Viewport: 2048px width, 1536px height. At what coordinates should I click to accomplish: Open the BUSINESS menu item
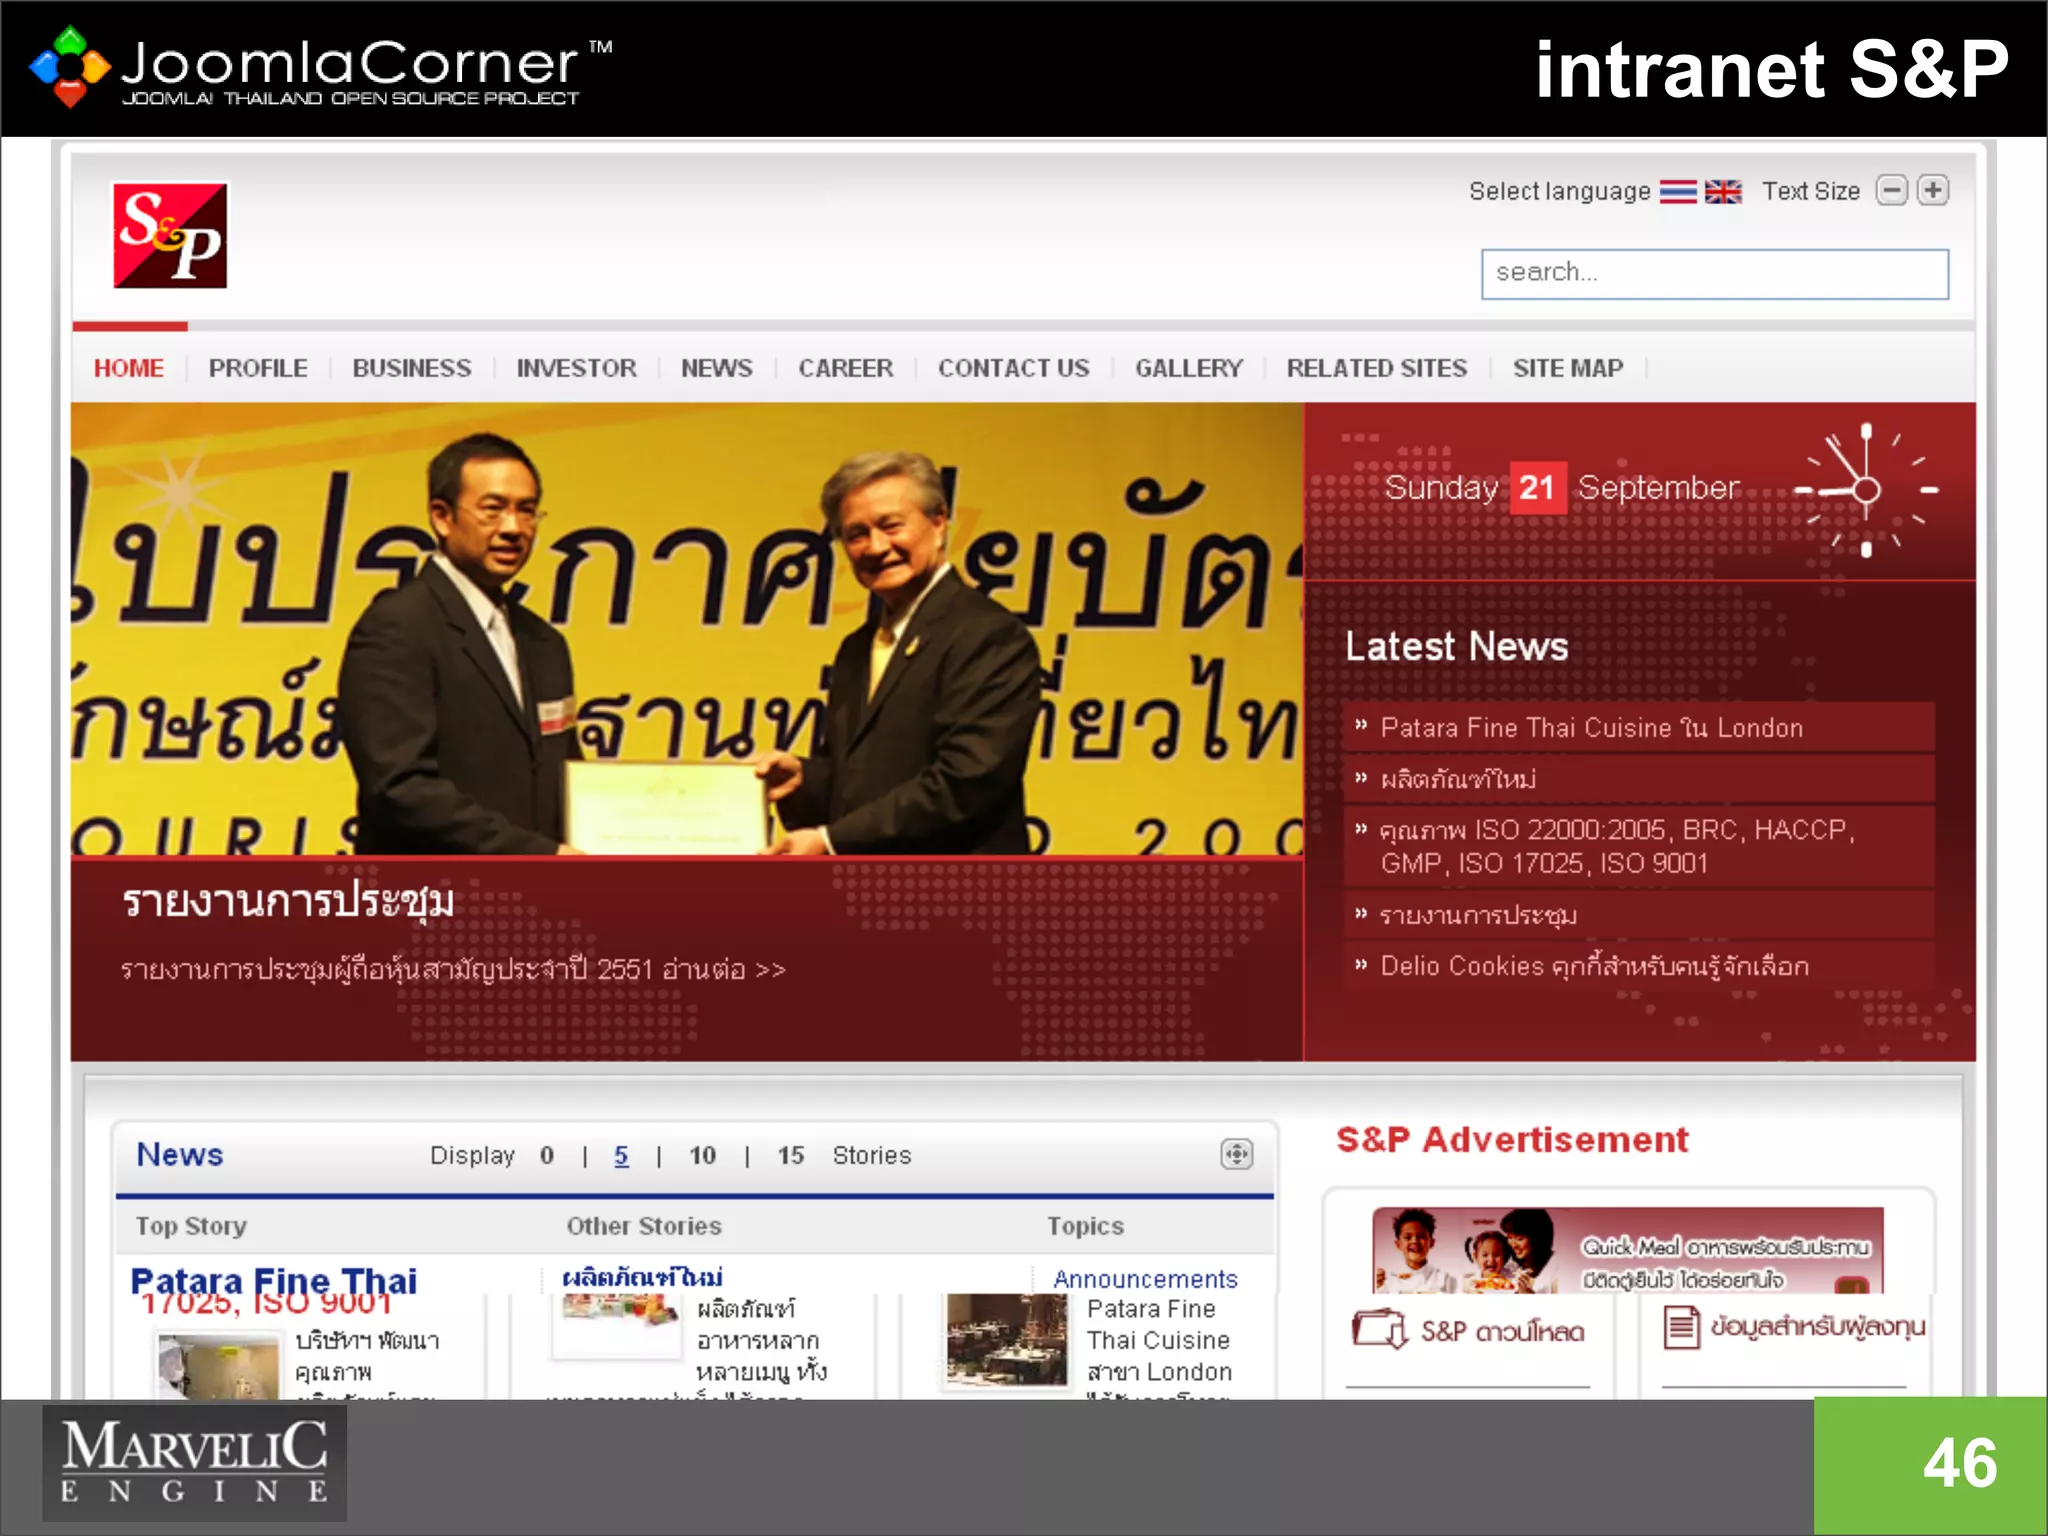(x=411, y=368)
